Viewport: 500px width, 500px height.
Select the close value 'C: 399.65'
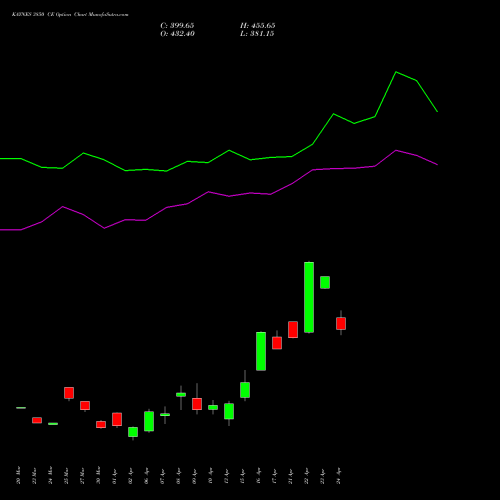[177, 26]
